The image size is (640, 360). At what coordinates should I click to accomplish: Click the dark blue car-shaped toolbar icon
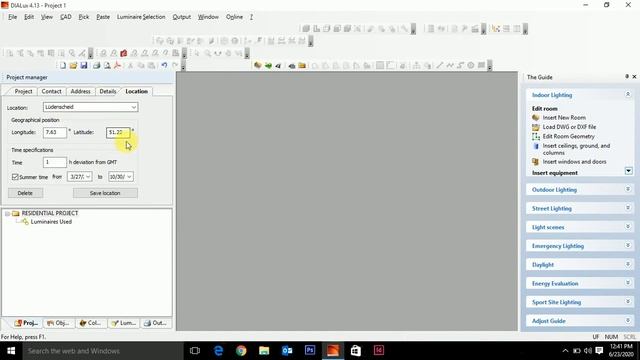coord(292,65)
